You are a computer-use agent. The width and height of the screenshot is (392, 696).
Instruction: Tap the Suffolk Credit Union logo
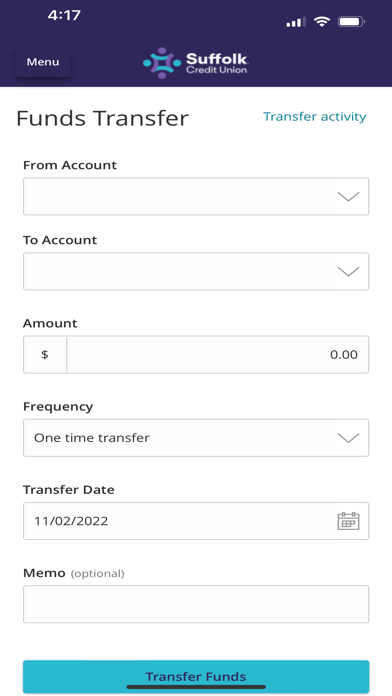pyautogui.click(x=195, y=63)
